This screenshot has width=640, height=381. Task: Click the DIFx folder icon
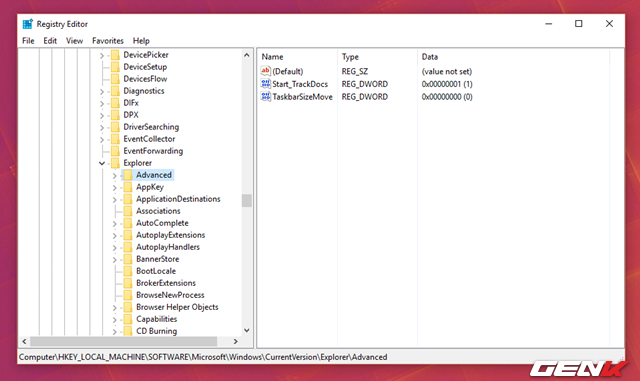point(116,103)
